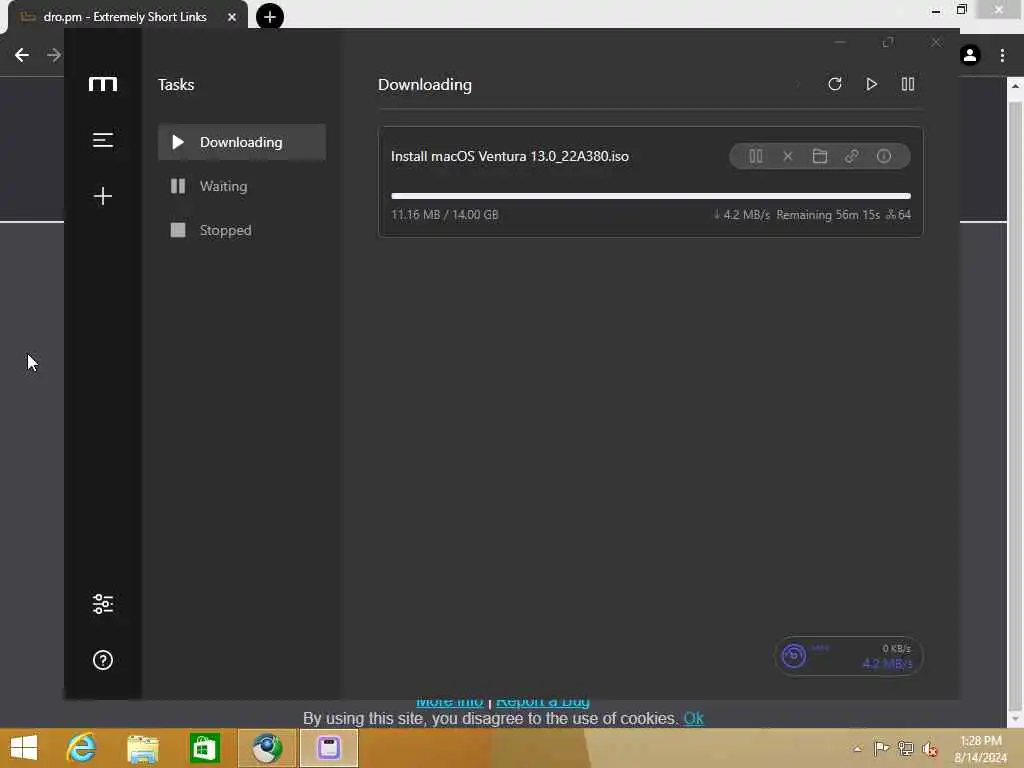Open Internet Explorer from taskbar

pyautogui.click(x=81, y=748)
